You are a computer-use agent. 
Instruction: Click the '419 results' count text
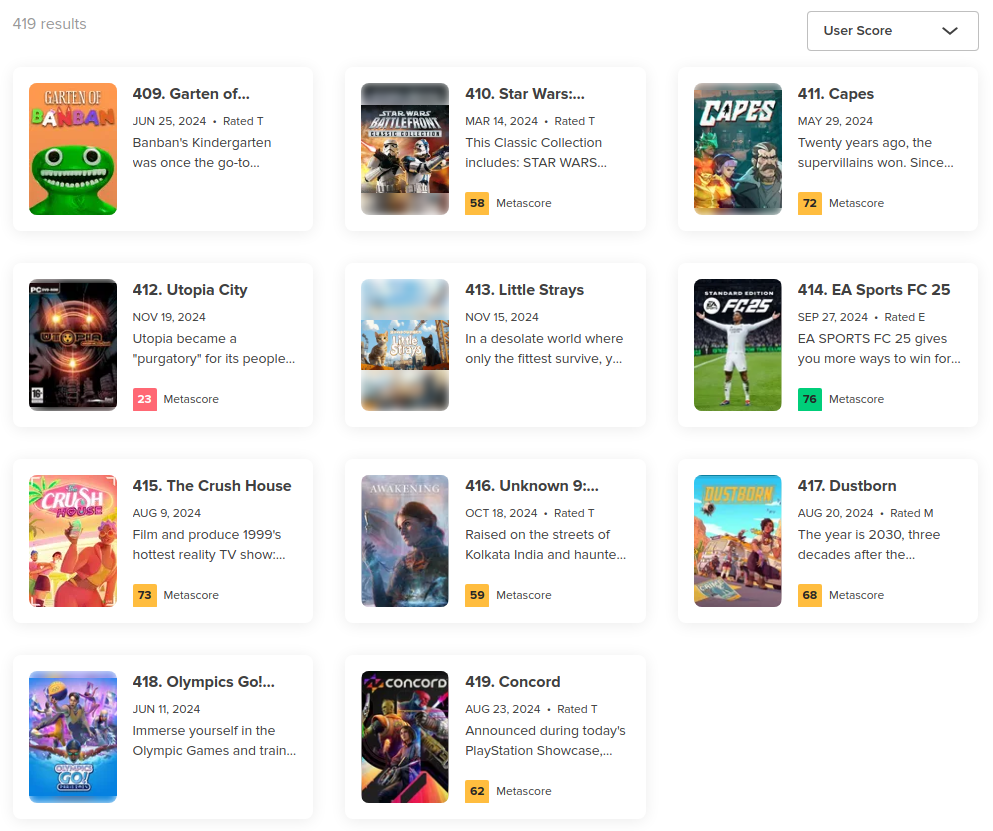[x=49, y=24]
